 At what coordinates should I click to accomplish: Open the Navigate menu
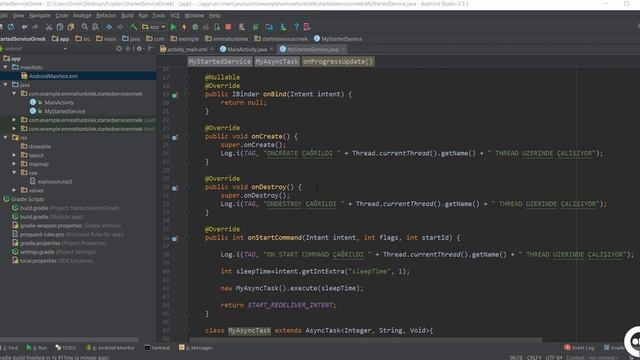40,16
